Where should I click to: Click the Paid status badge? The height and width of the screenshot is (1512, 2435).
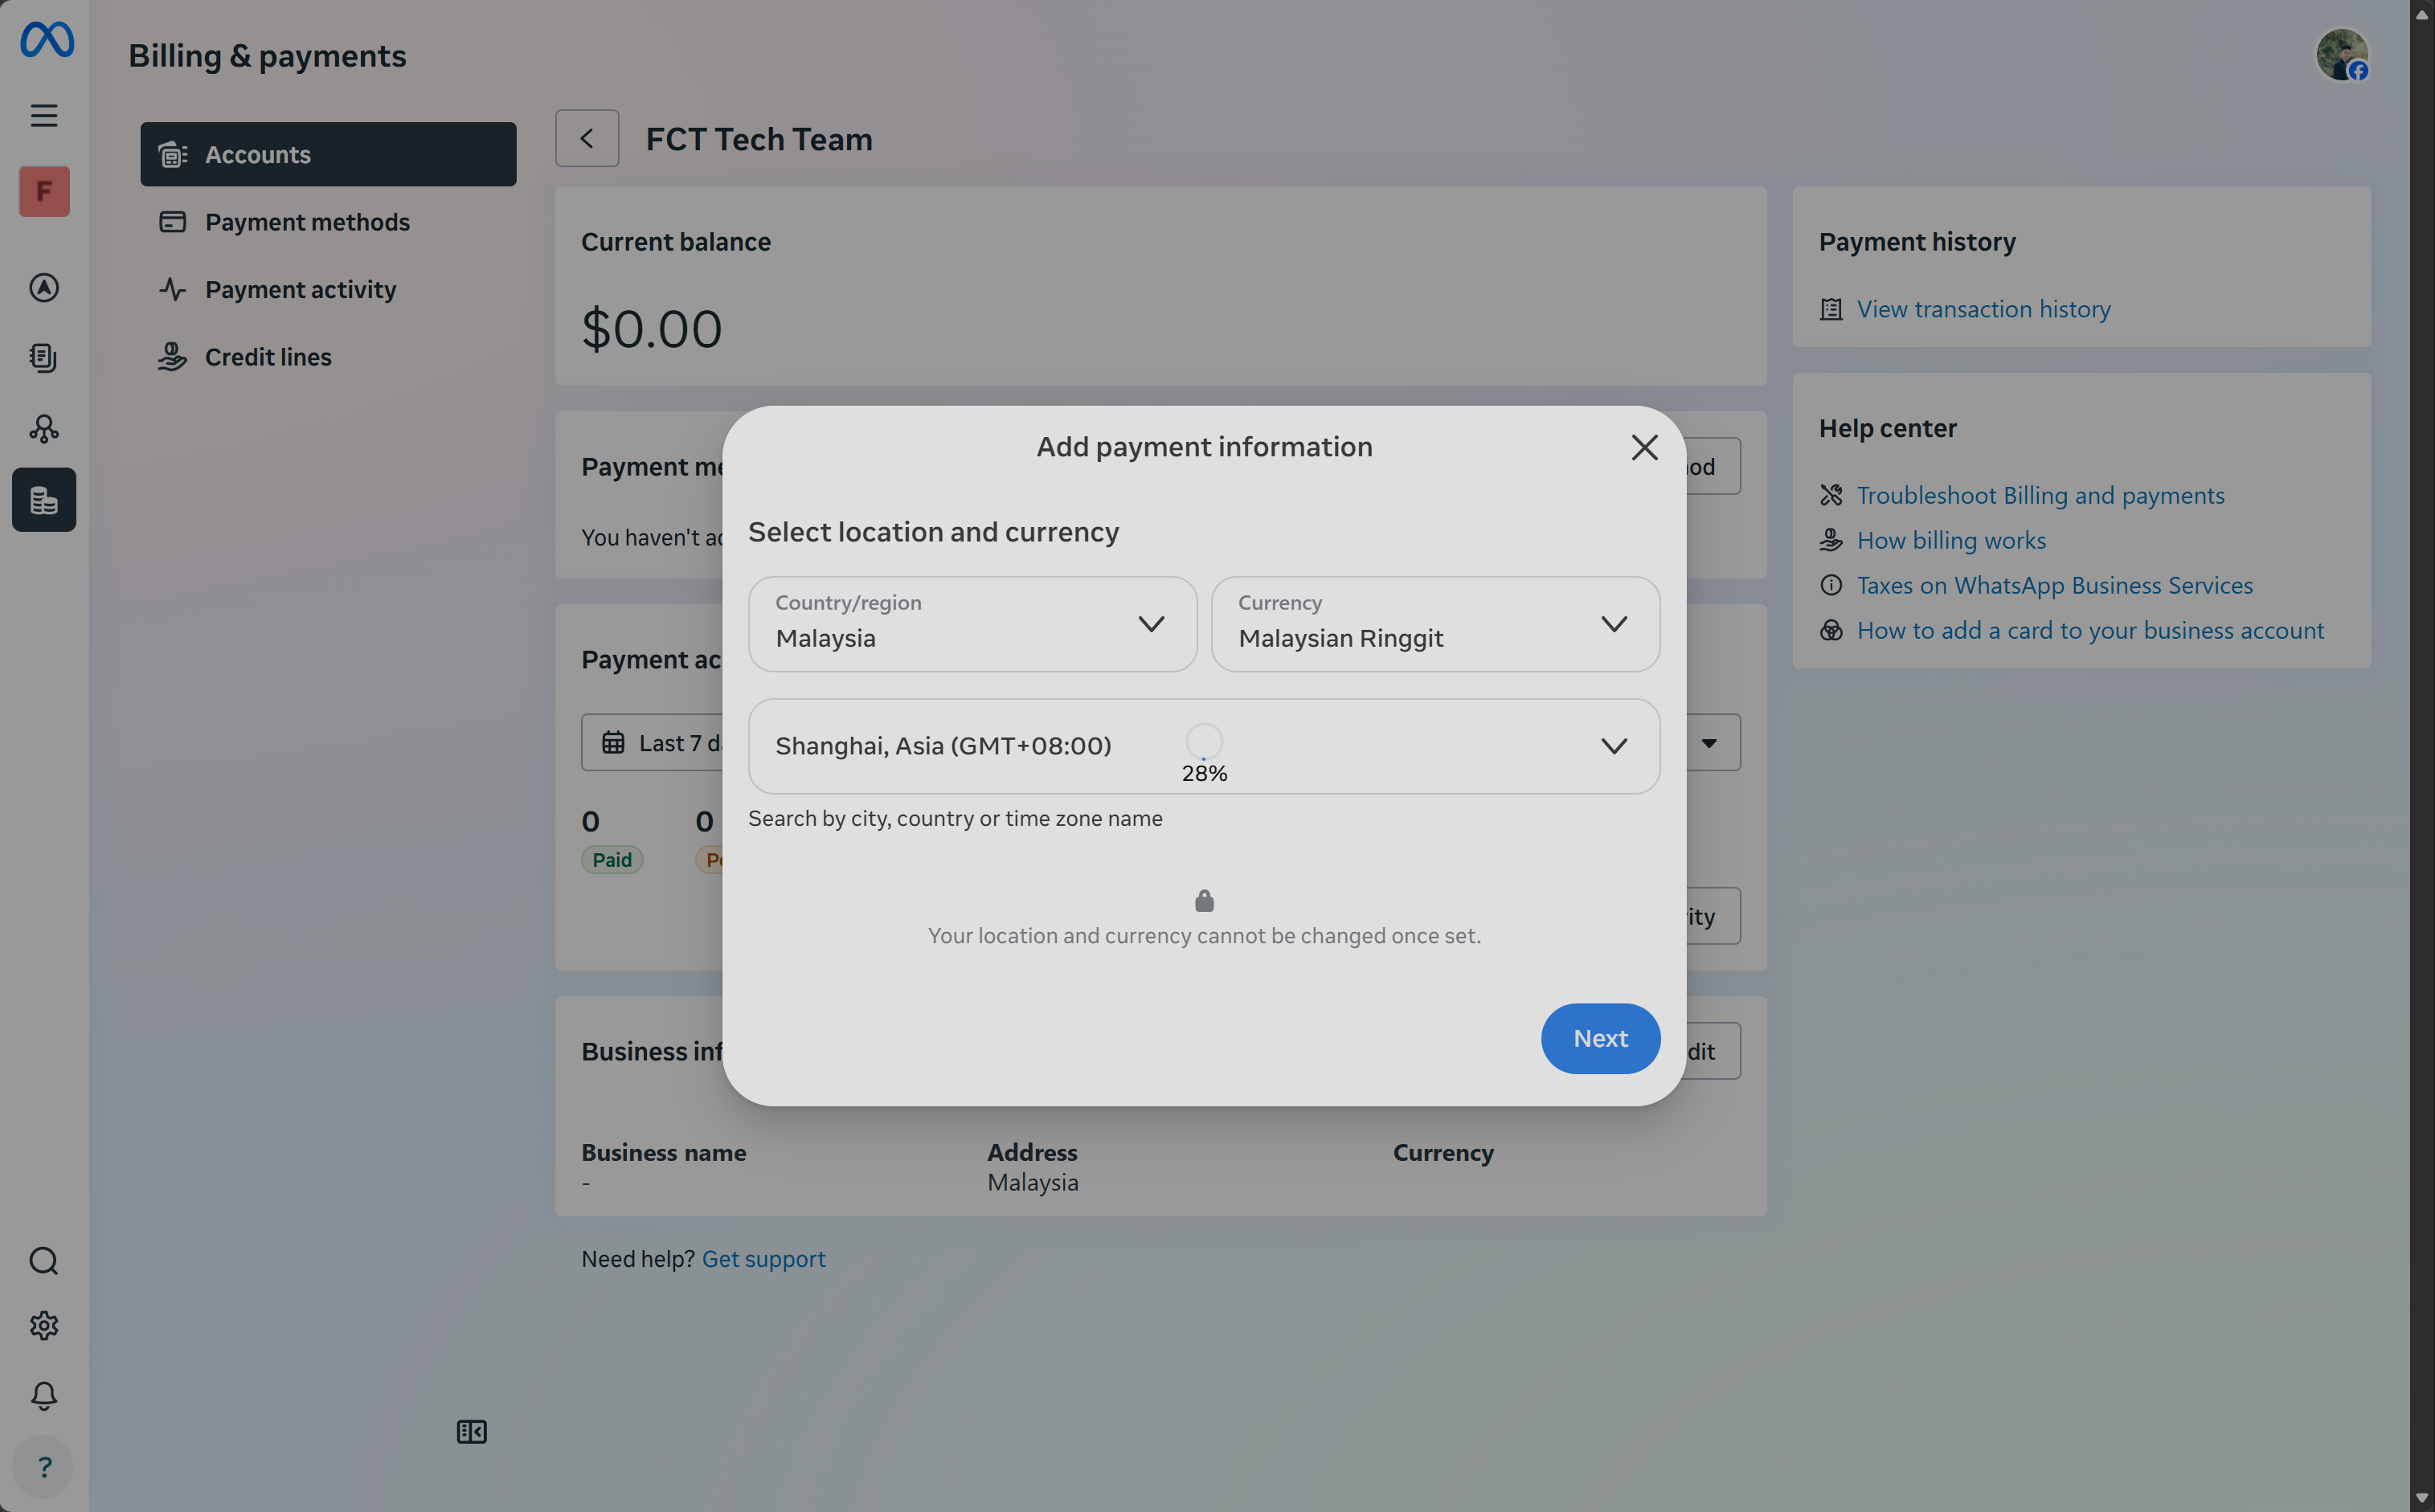612,860
